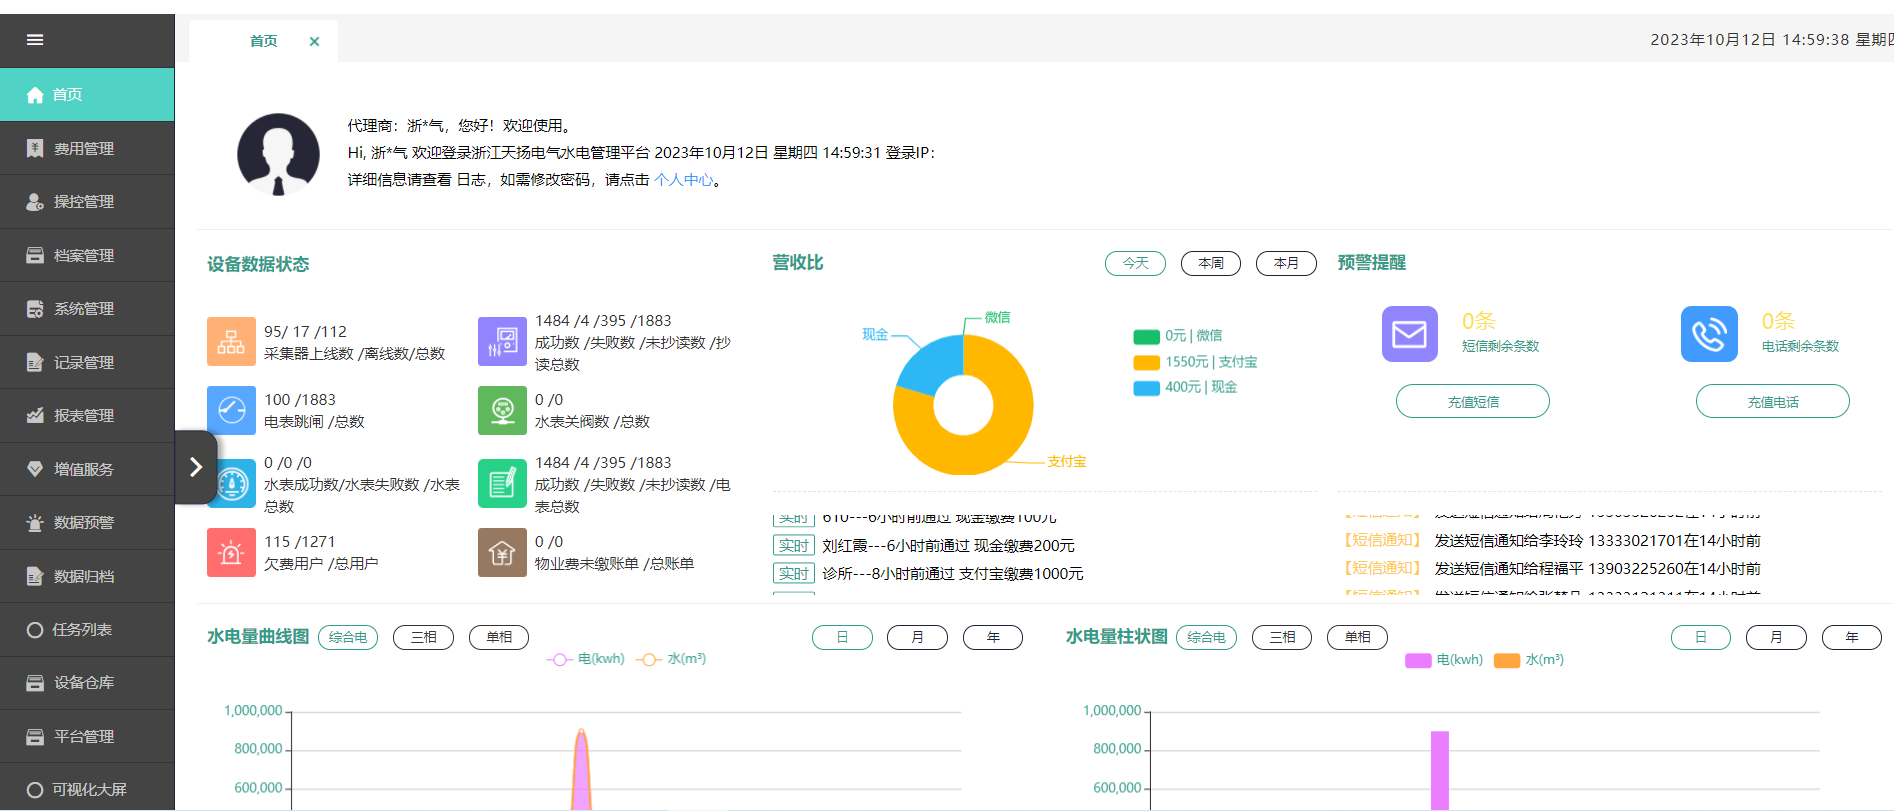Viewport: 1894px width, 811px height.
Task: Open the 个人中心 link
Action: (x=683, y=180)
